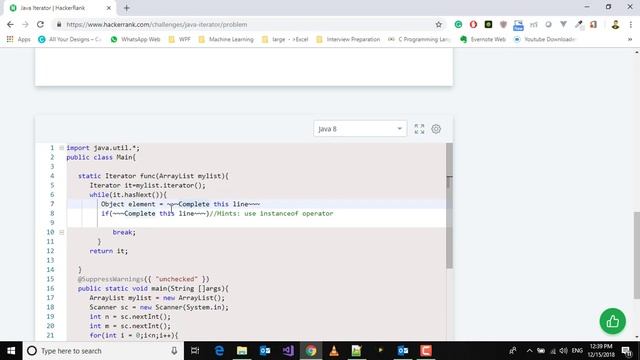Open Windows Start menu
The height and width of the screenshot is (360, 640).
pos(11,351)
